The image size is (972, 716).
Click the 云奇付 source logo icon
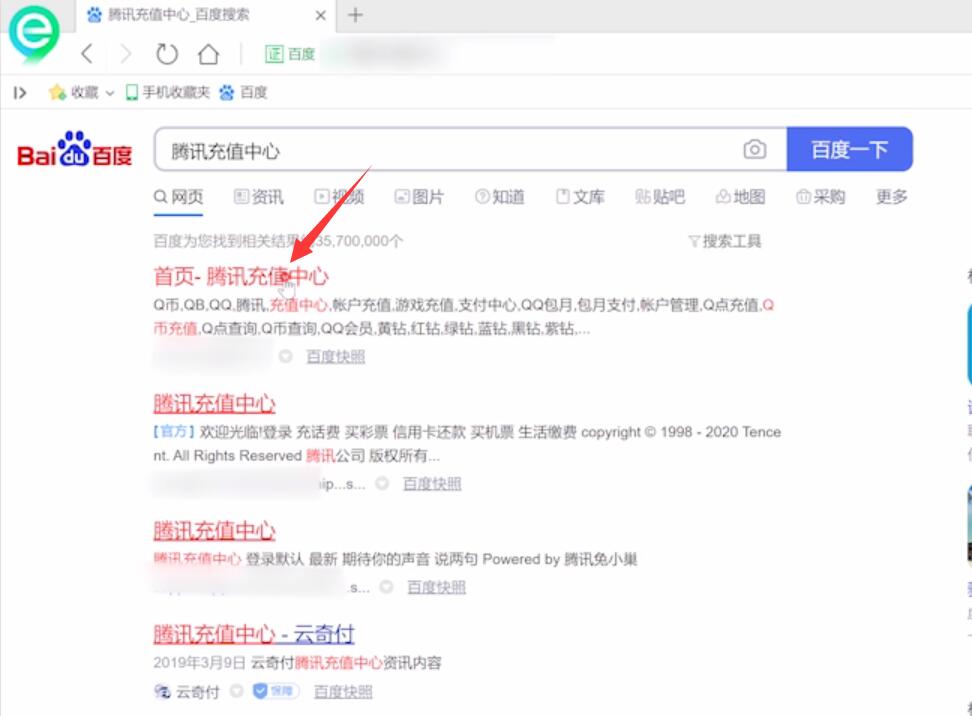pos(162,691)
